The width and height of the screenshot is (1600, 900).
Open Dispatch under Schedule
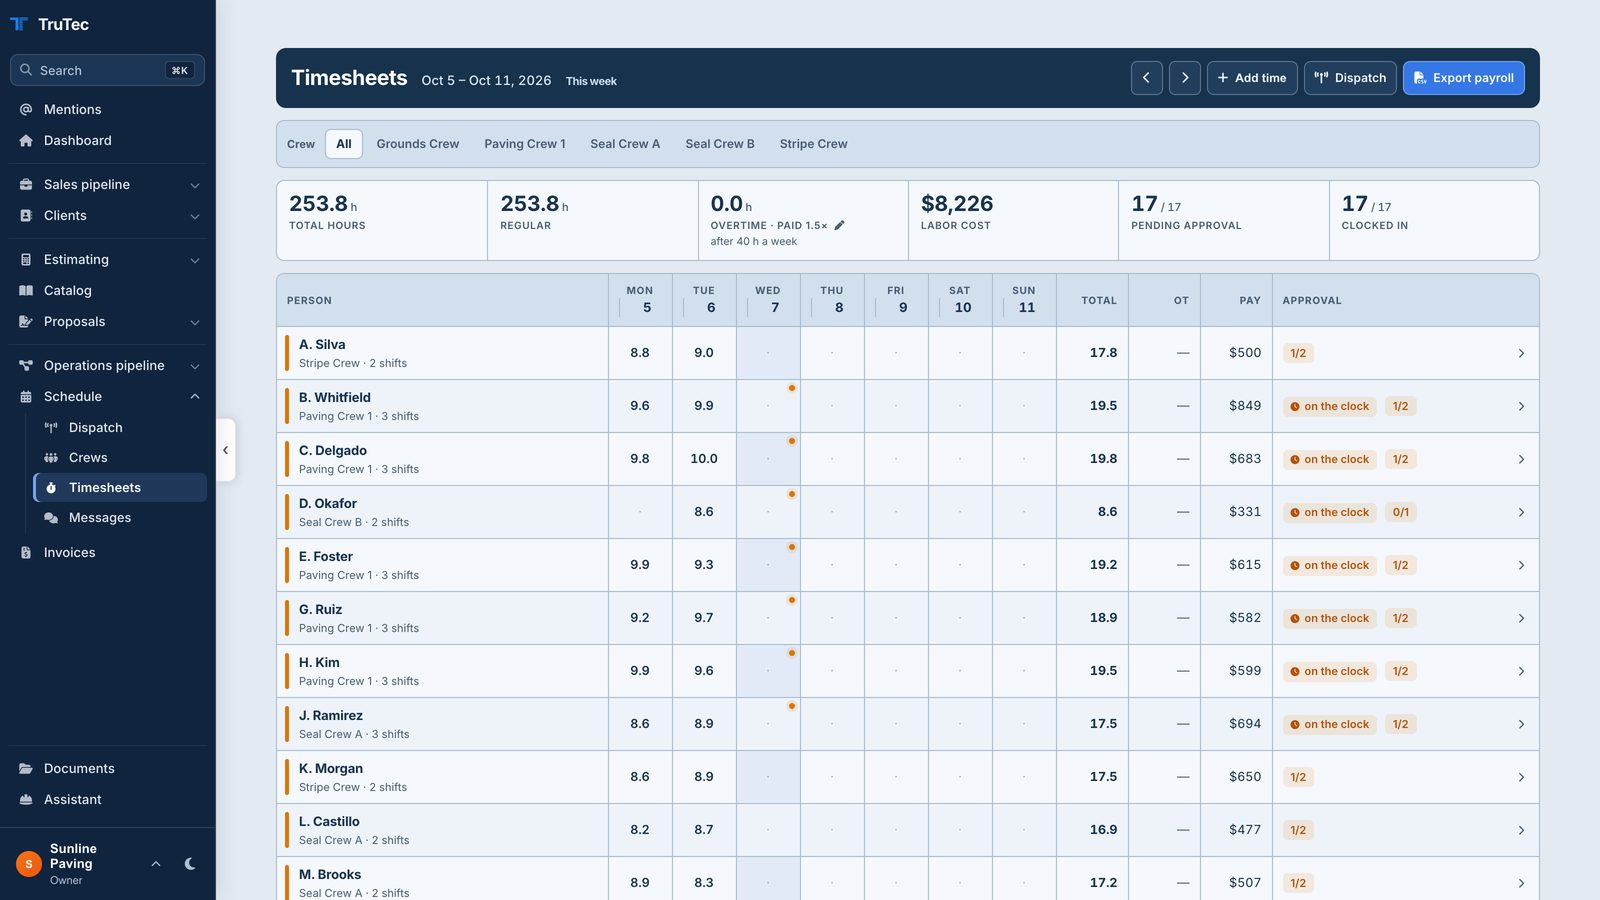point(120,427)
